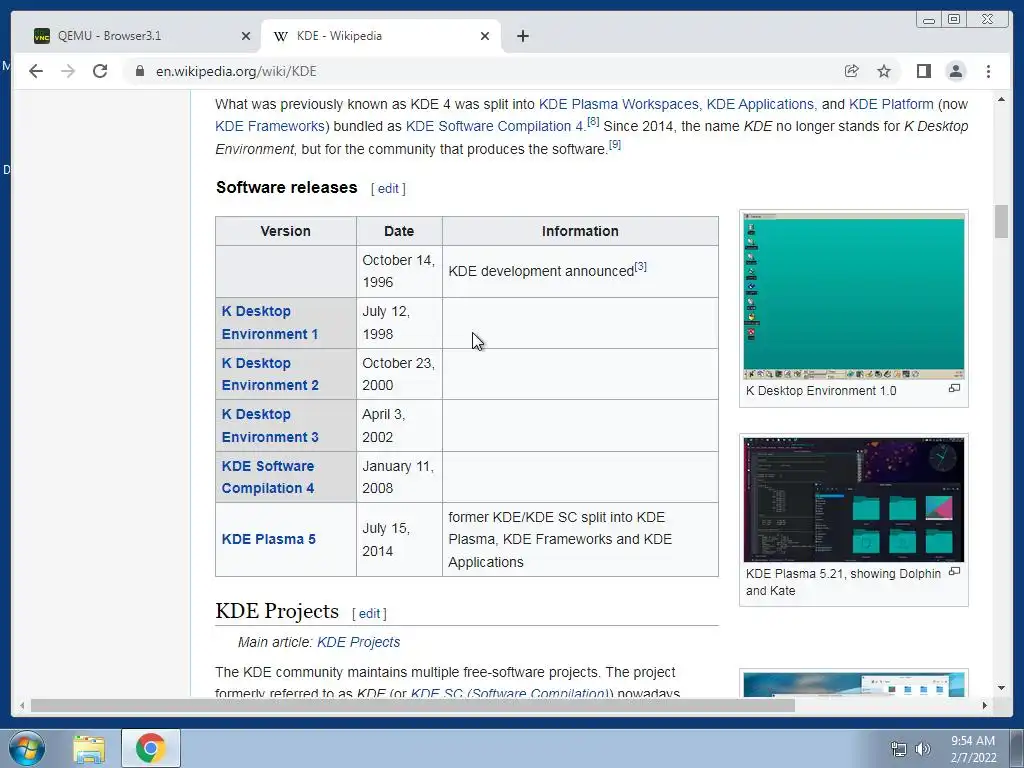Click citation [3] in the table

[641, 266]
